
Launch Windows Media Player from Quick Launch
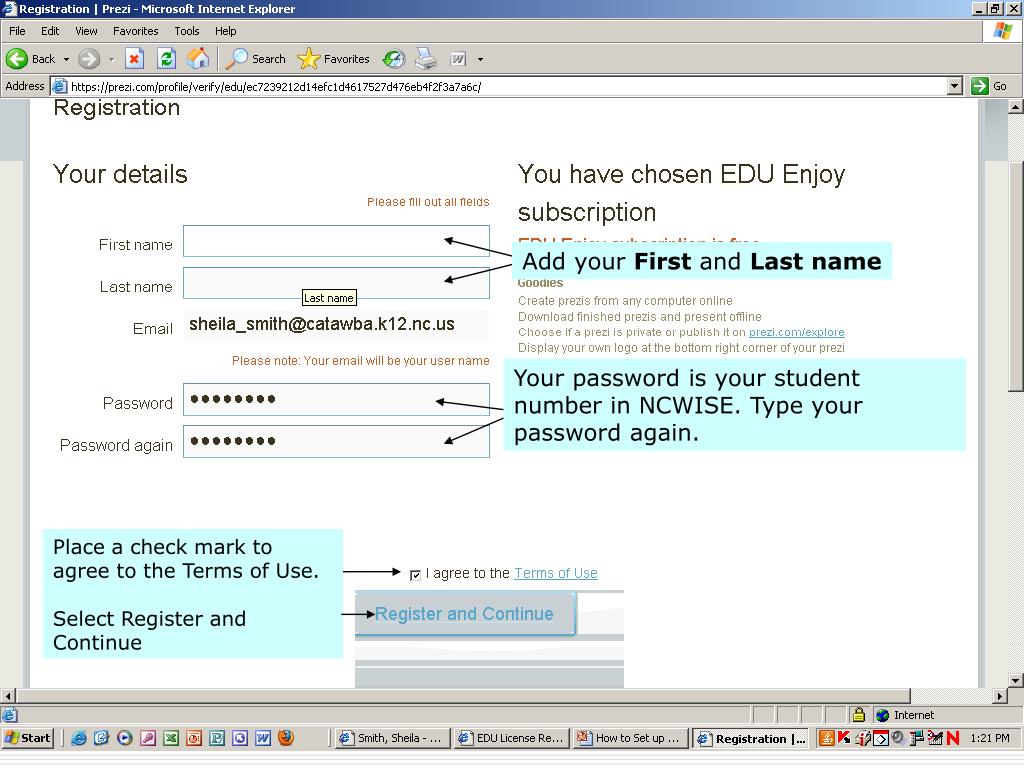pos(125,738)
